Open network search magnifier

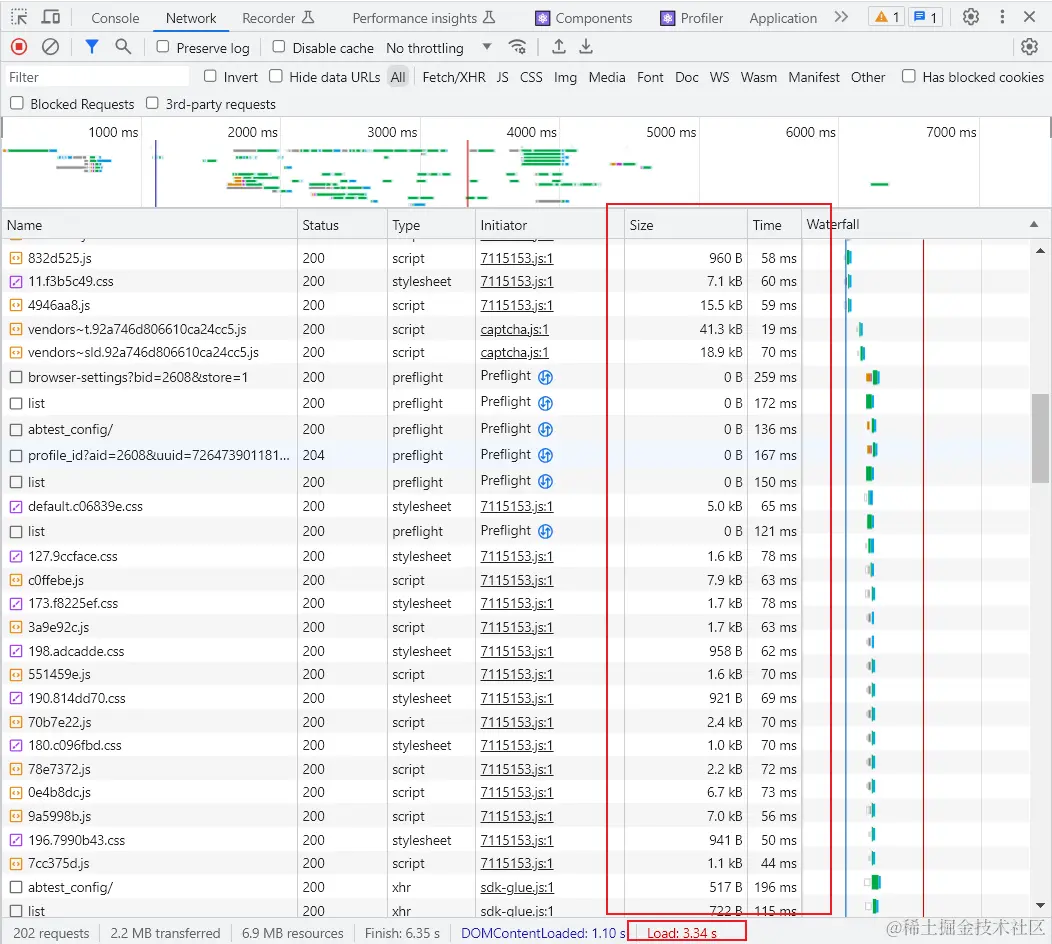coord(123,47)
